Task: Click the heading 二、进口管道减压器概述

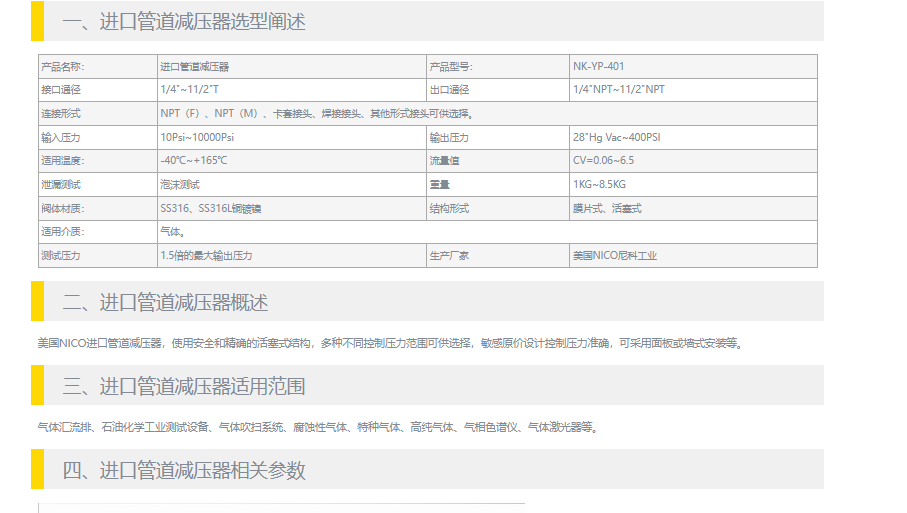Action: (x=165, y=302)
